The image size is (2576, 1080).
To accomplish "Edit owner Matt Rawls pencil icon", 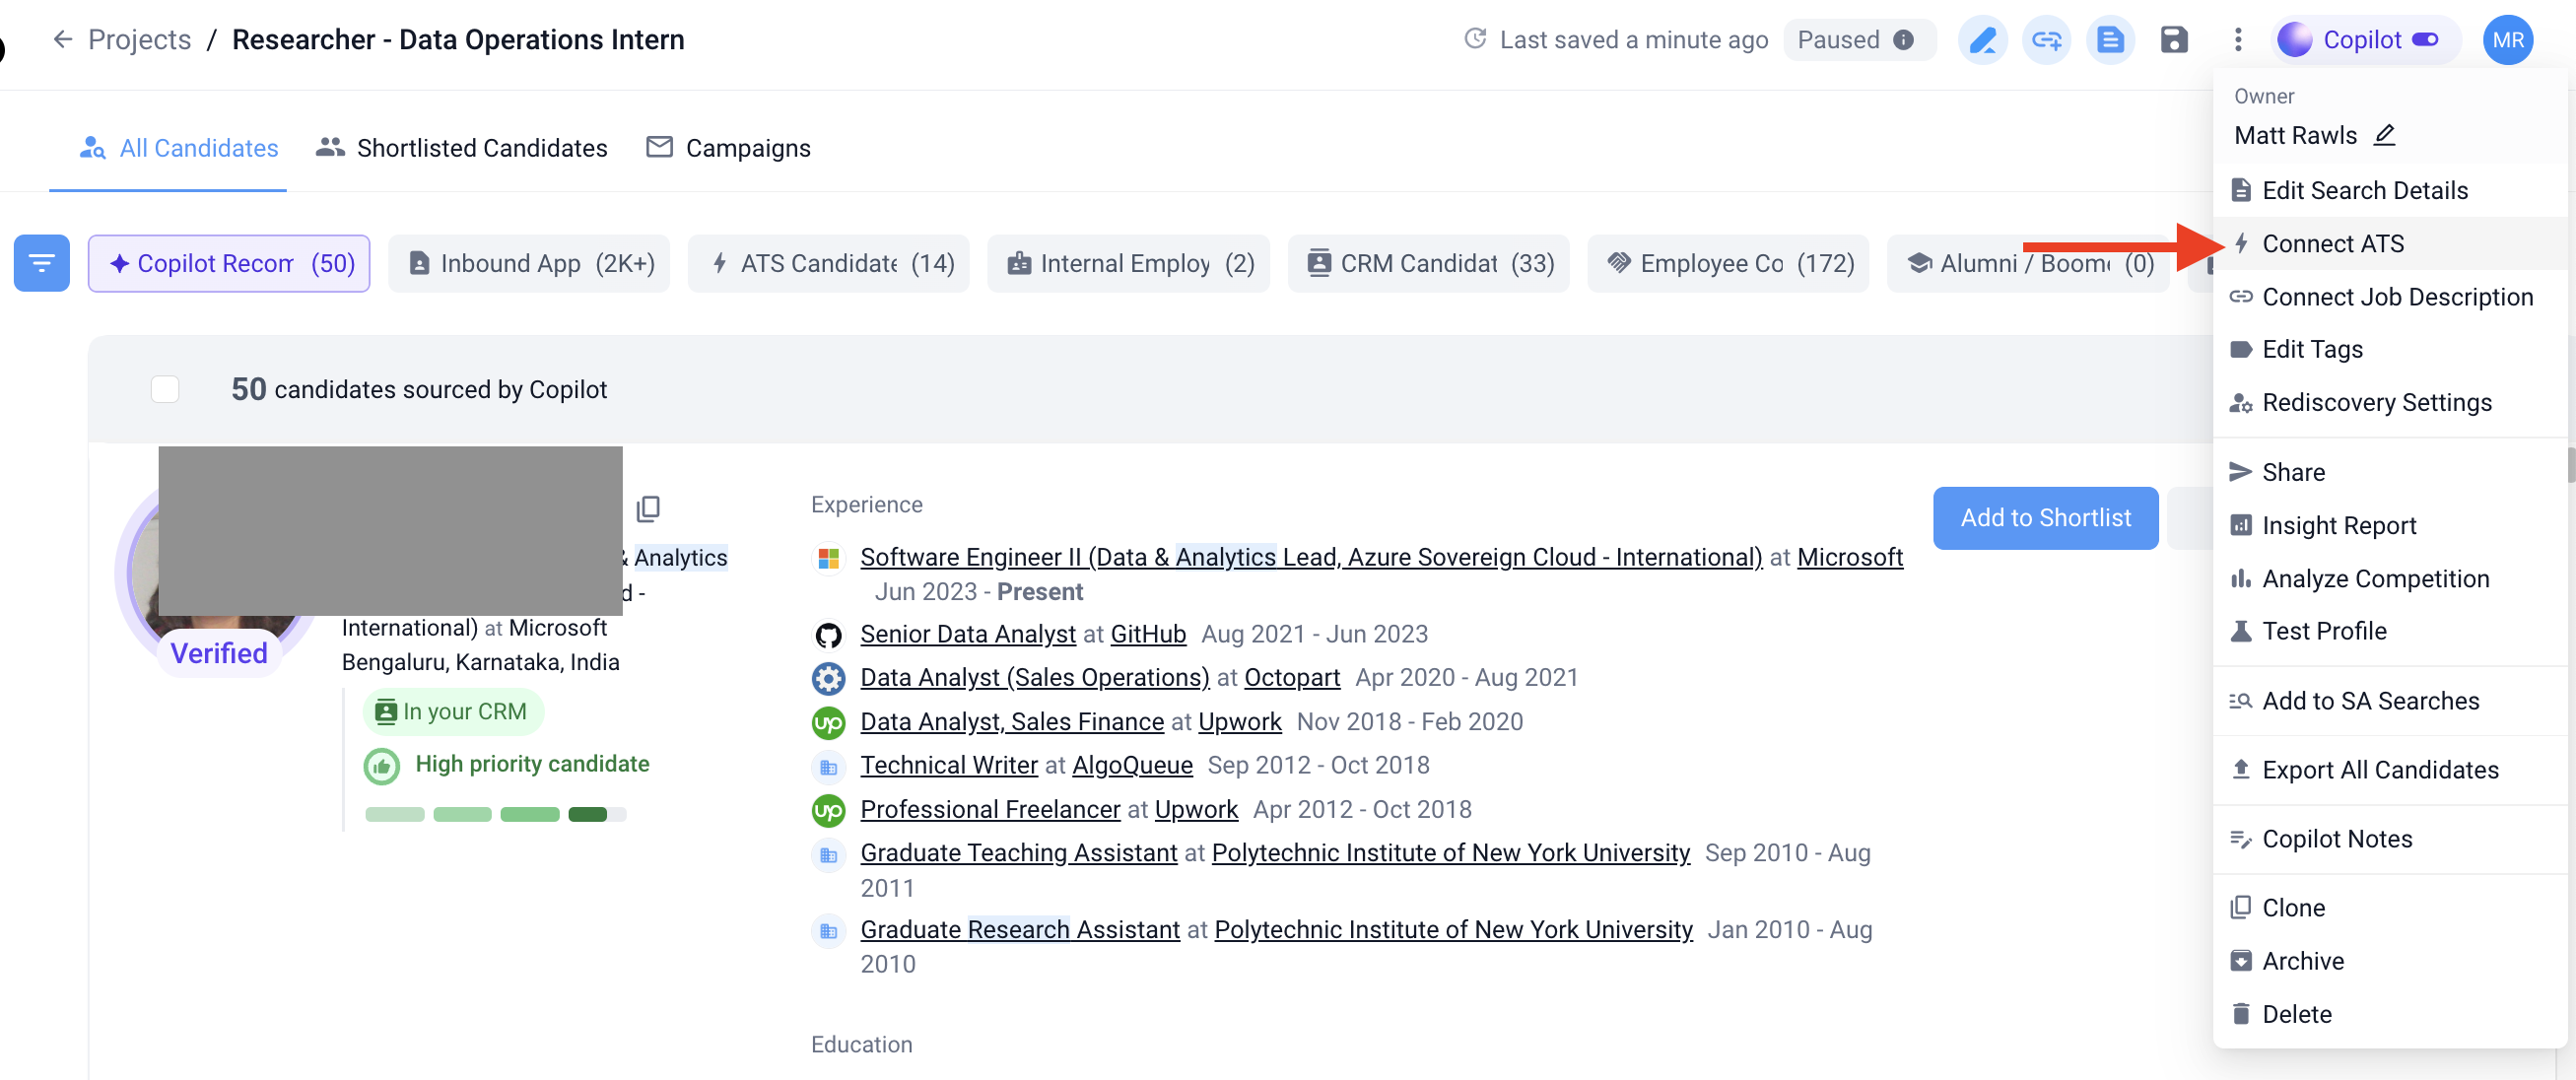I will coord(2384,134).
